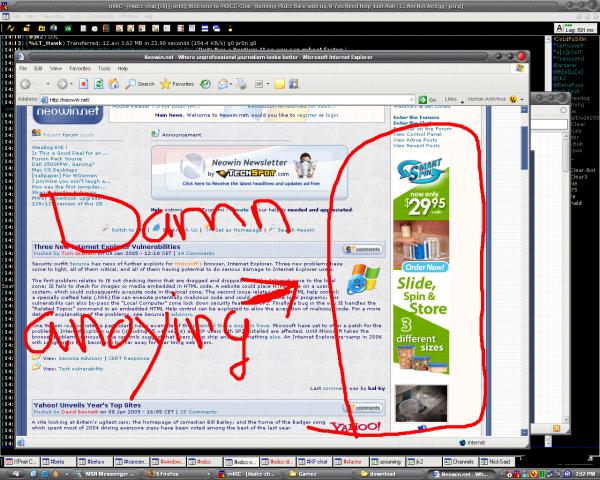Go to the Home page icon
Viewport: 600px width, 480px height.
tap(114, 84)
